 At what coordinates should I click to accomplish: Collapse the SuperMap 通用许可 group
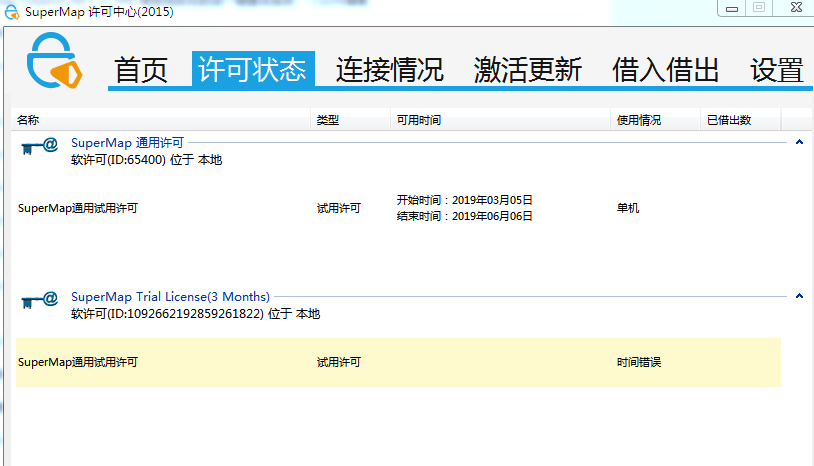pyautogui.click(x=799, y=142)
